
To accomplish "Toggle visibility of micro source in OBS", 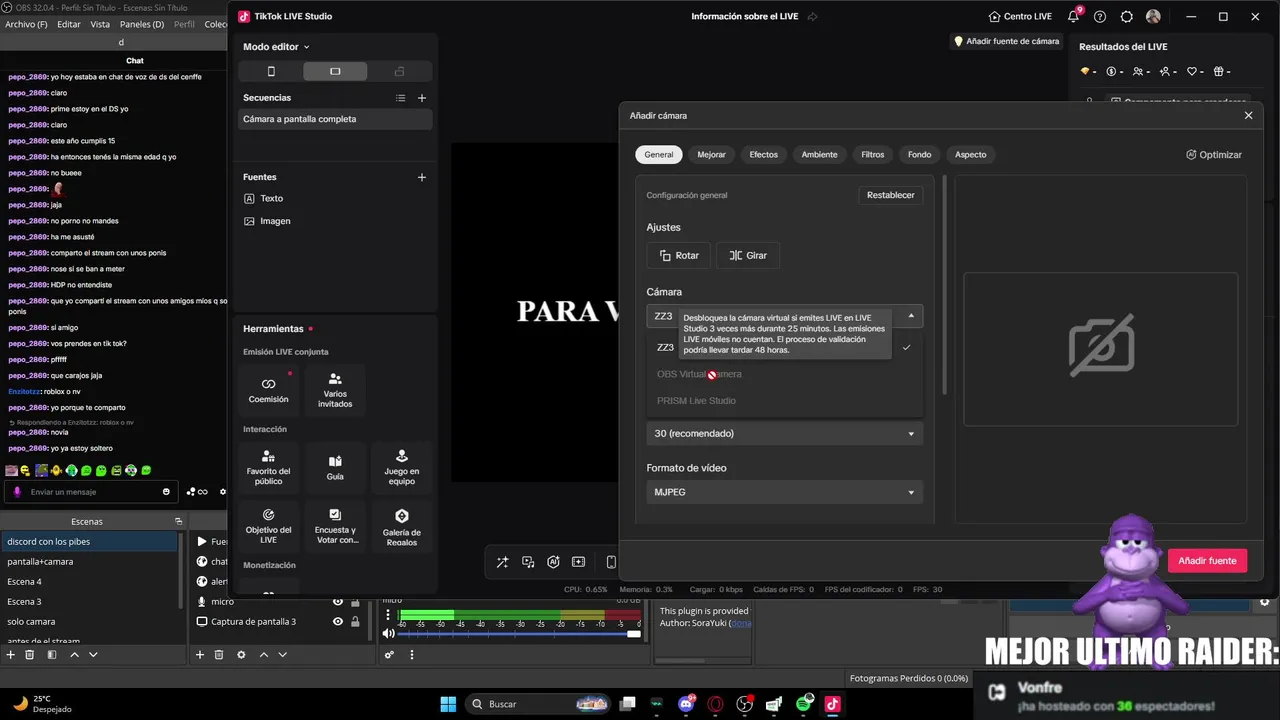I will [x=338, y=602].
